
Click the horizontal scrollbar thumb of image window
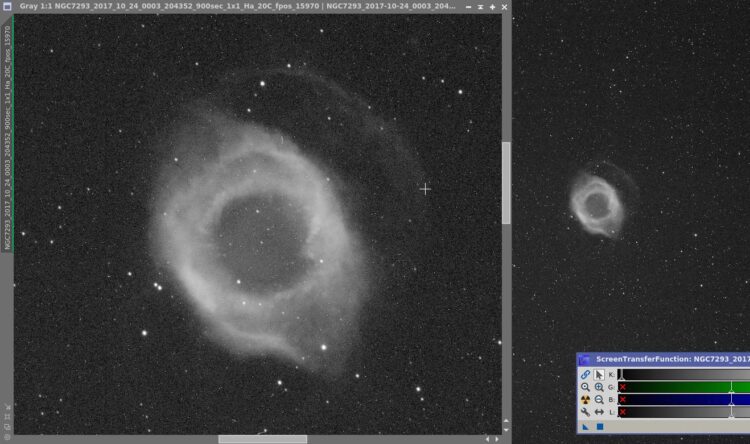(263, 439)
